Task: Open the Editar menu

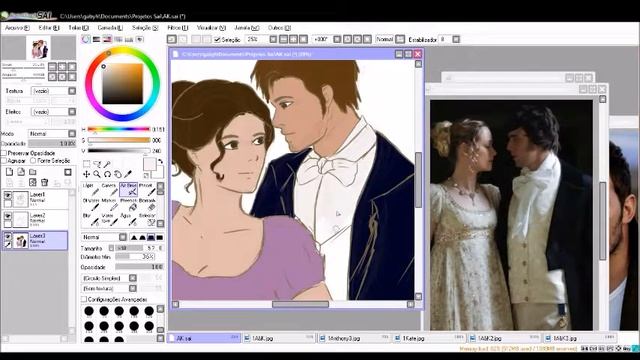Action: [49, 28]
